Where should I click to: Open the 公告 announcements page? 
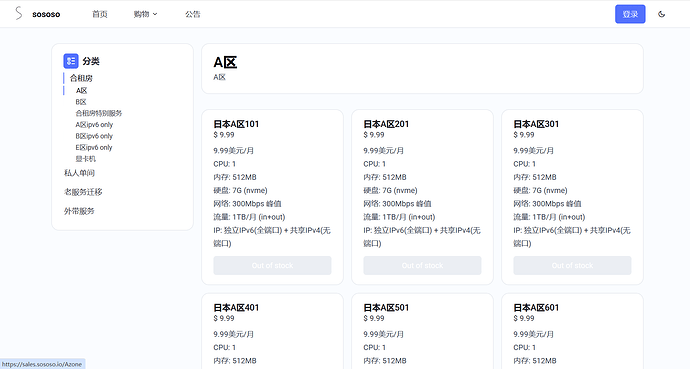pyautogui.click(x=193, y=14)
